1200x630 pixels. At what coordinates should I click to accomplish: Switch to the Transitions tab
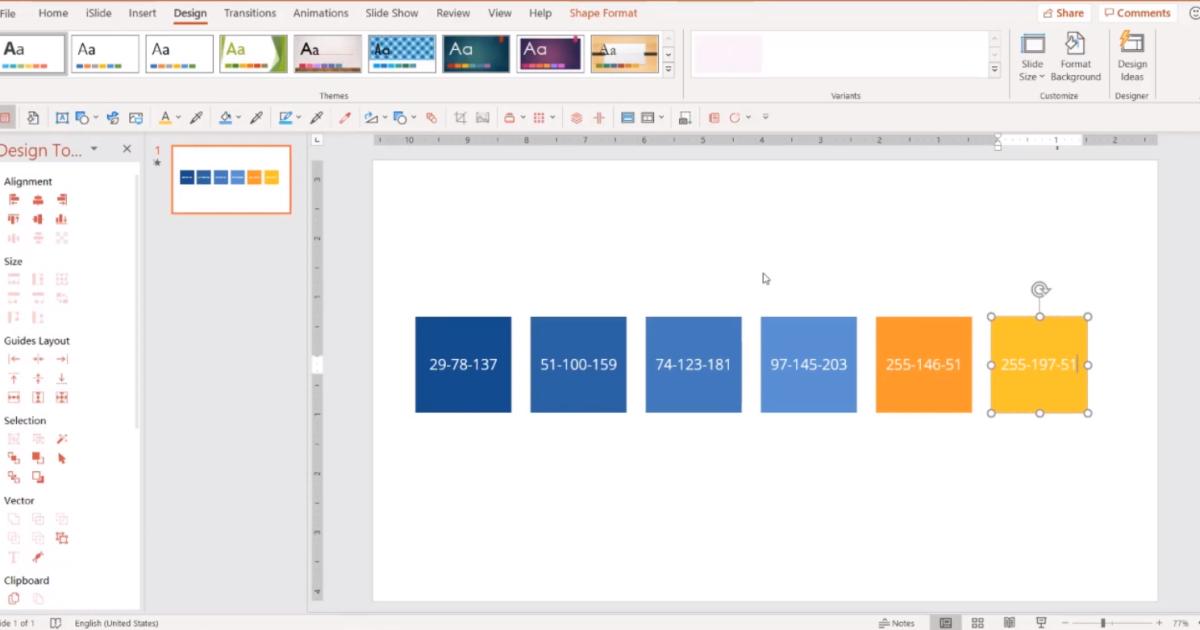249,13
